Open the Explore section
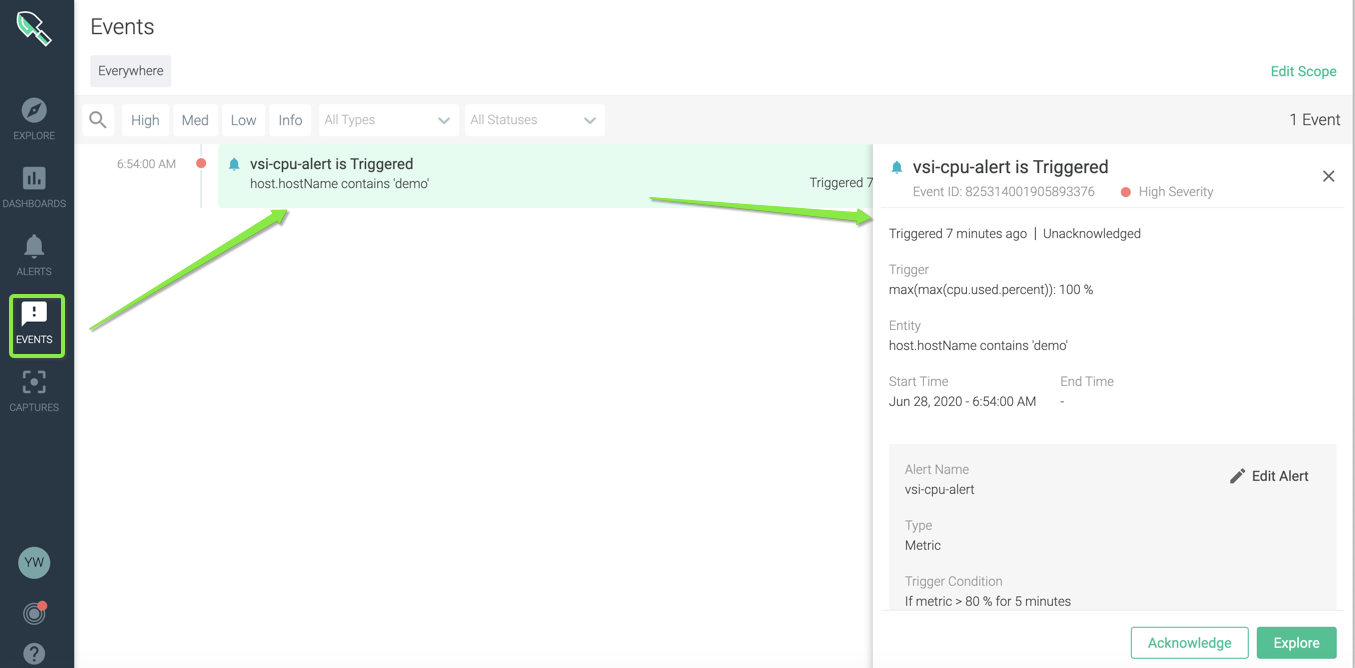1355x668 pixels. pos(34,119)
